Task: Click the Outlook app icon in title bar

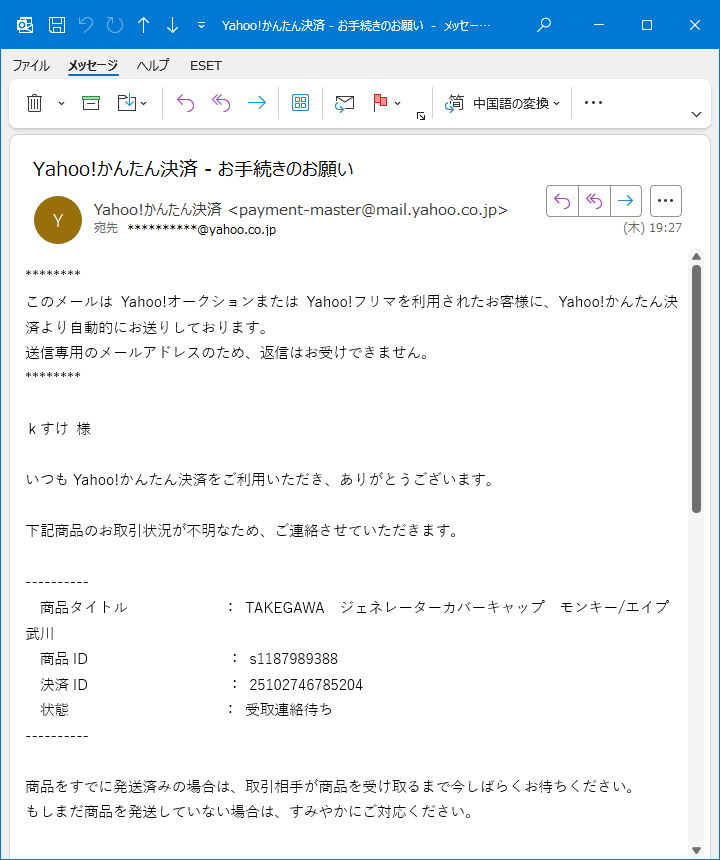Action: (25, 25)
